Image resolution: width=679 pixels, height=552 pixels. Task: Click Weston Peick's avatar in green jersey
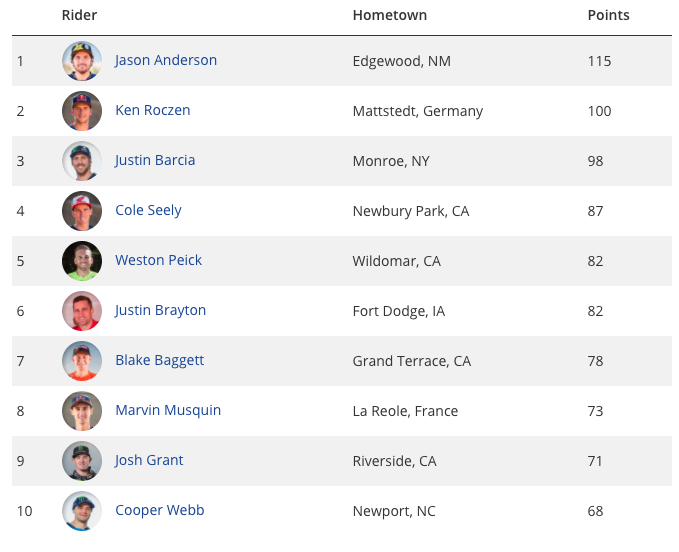coord(82,261)
